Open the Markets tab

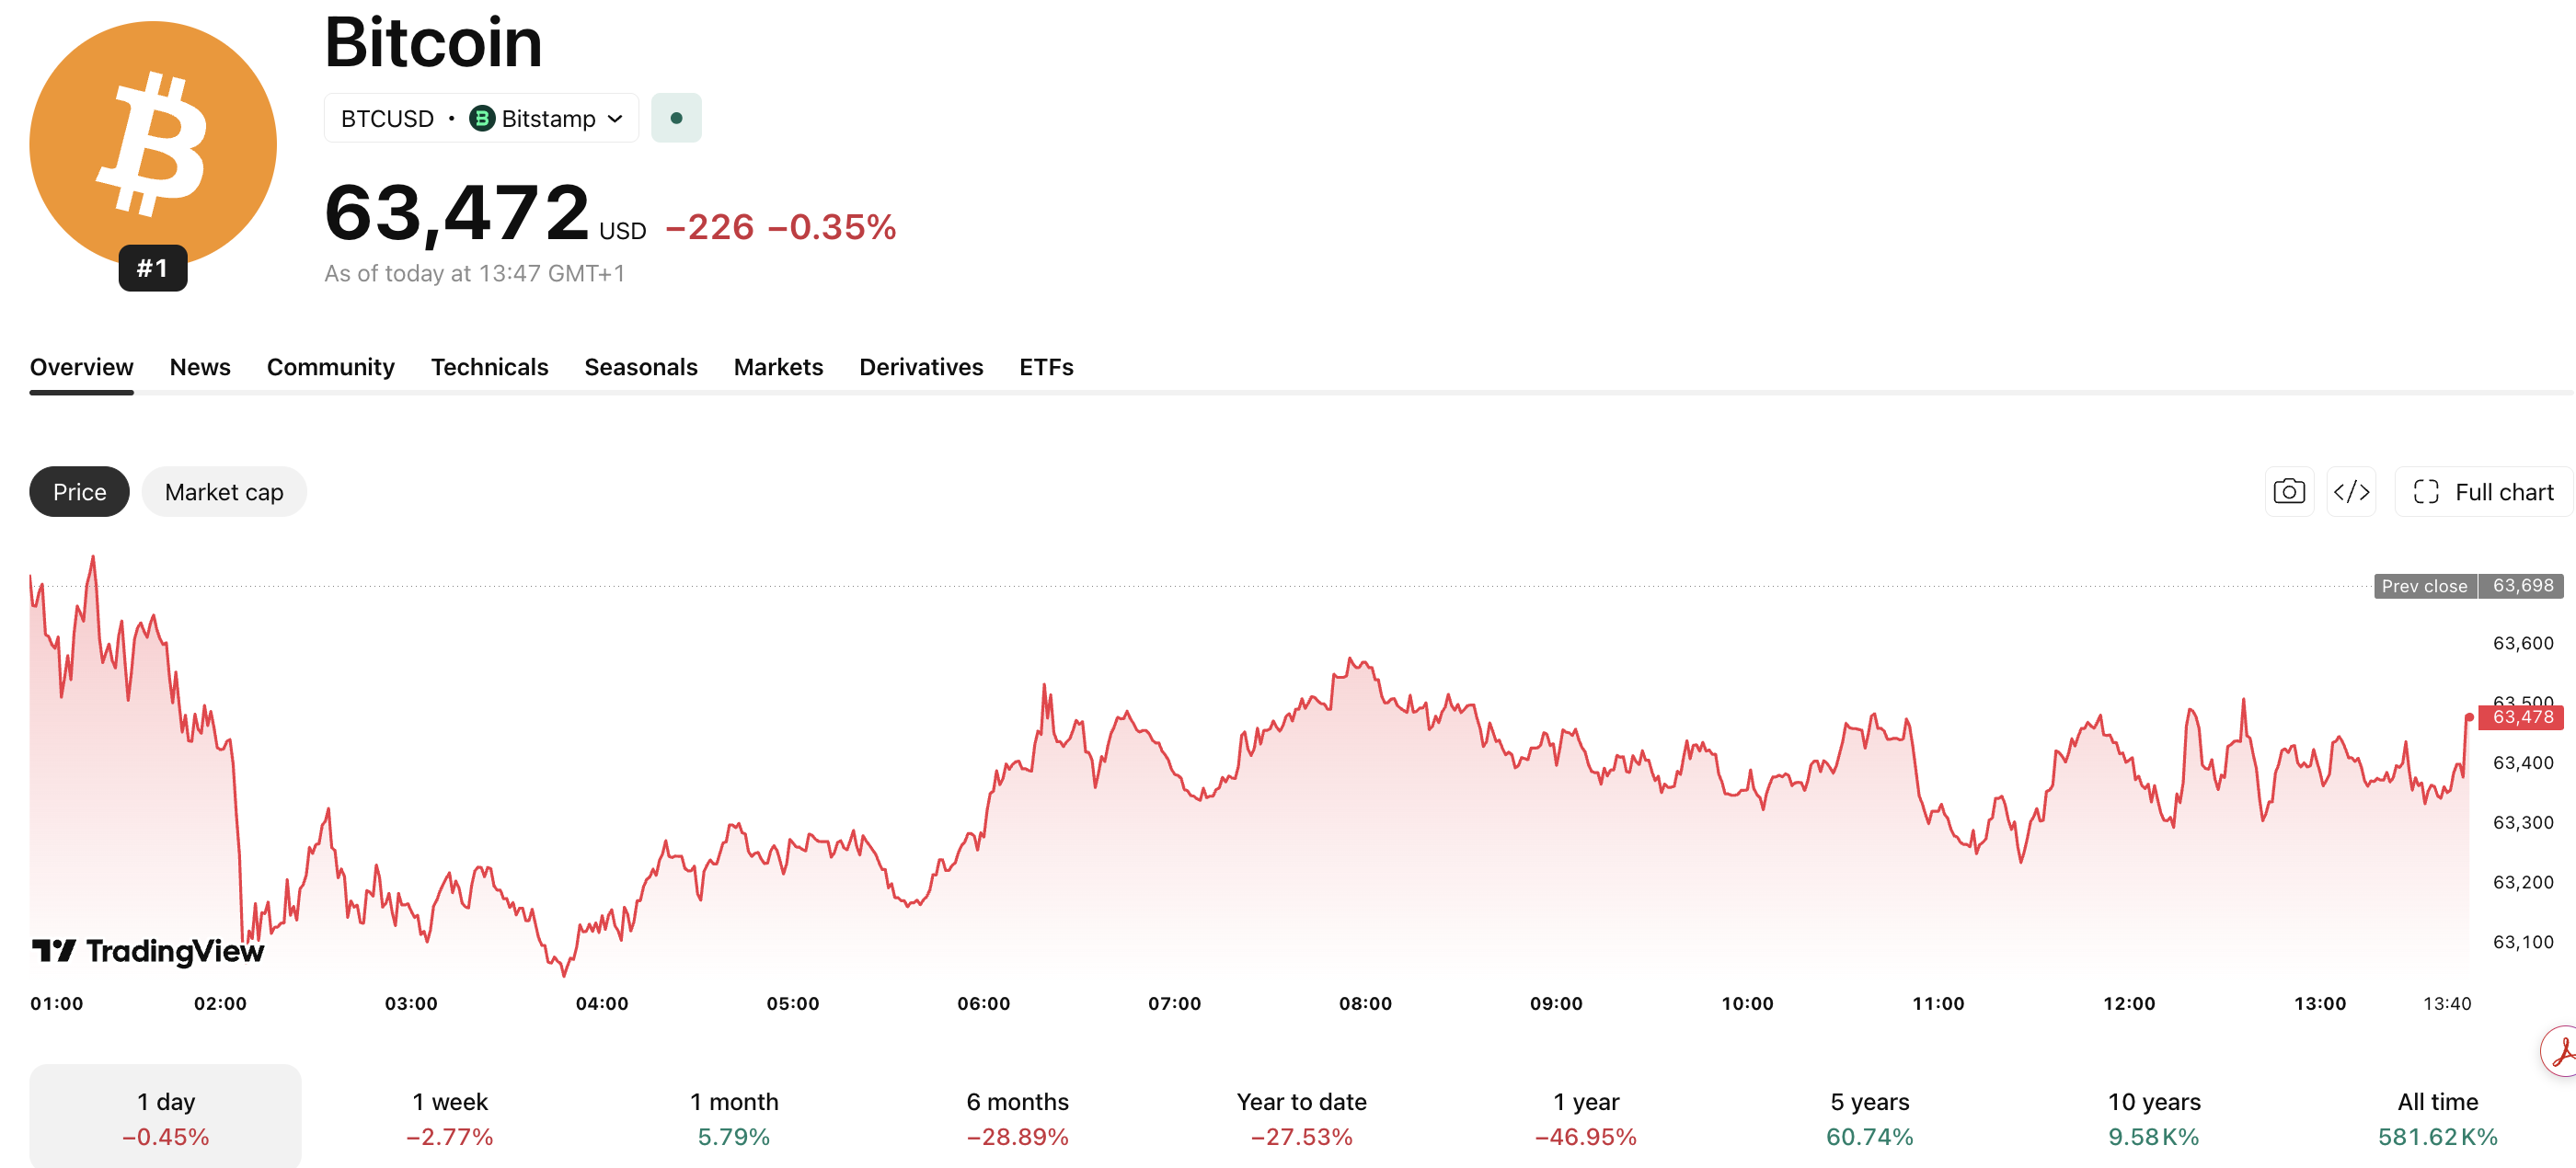(x=779, y=367)
